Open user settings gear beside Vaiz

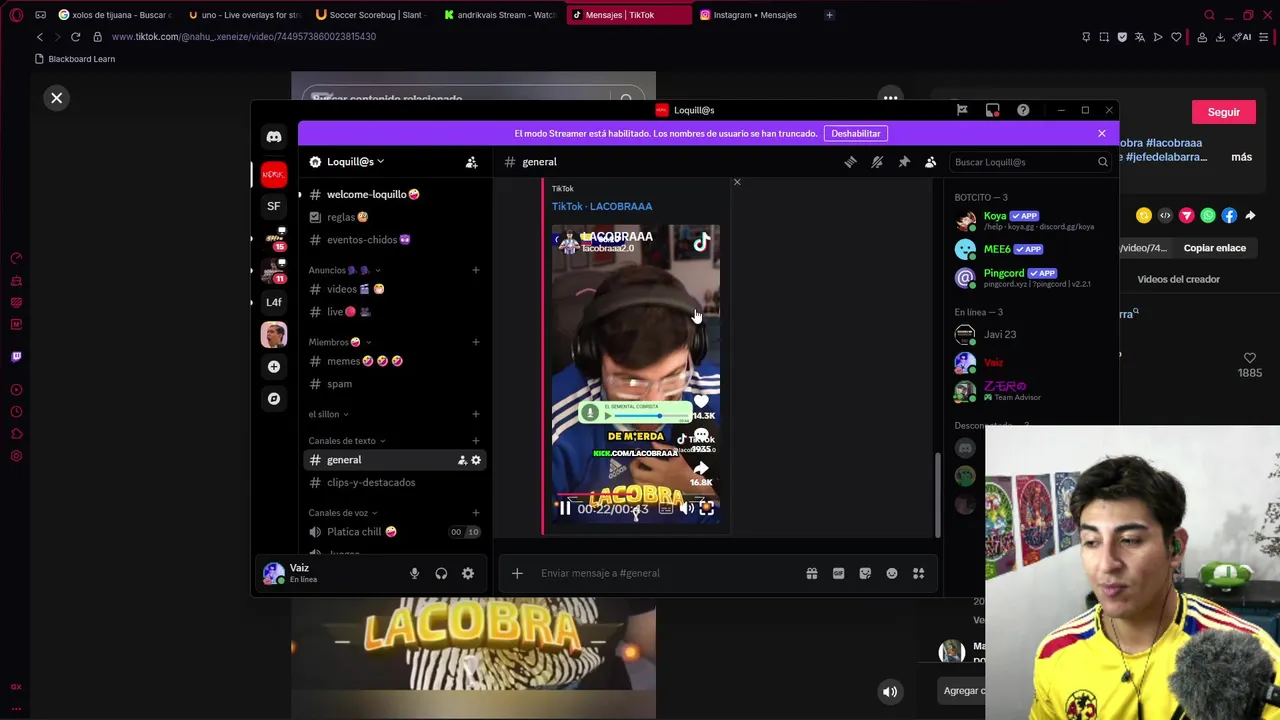point(468,573)
